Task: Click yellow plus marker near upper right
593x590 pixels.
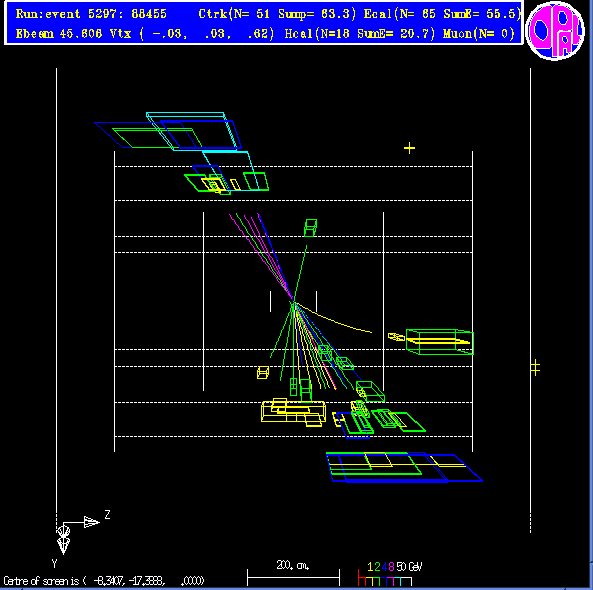Action: click(409, 148)
